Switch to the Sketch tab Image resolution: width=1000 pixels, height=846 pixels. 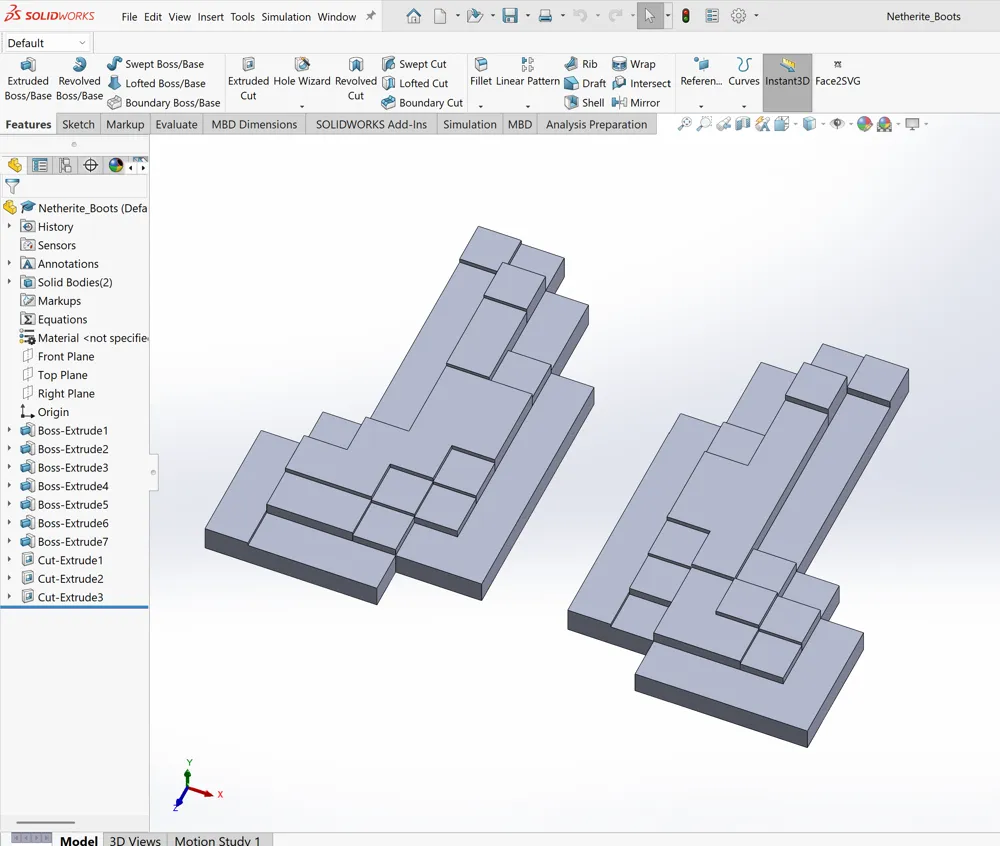point(78,124)
